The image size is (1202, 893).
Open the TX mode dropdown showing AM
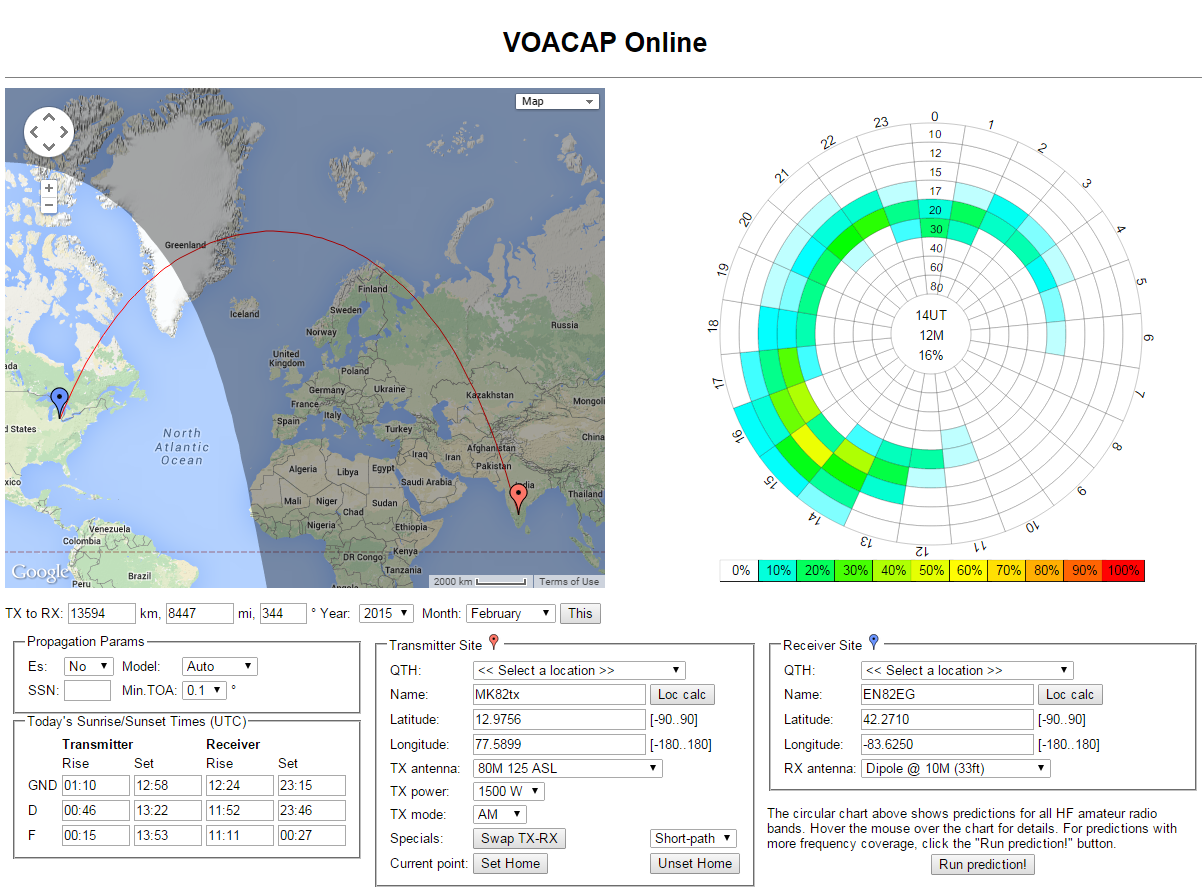coord(500,814)
